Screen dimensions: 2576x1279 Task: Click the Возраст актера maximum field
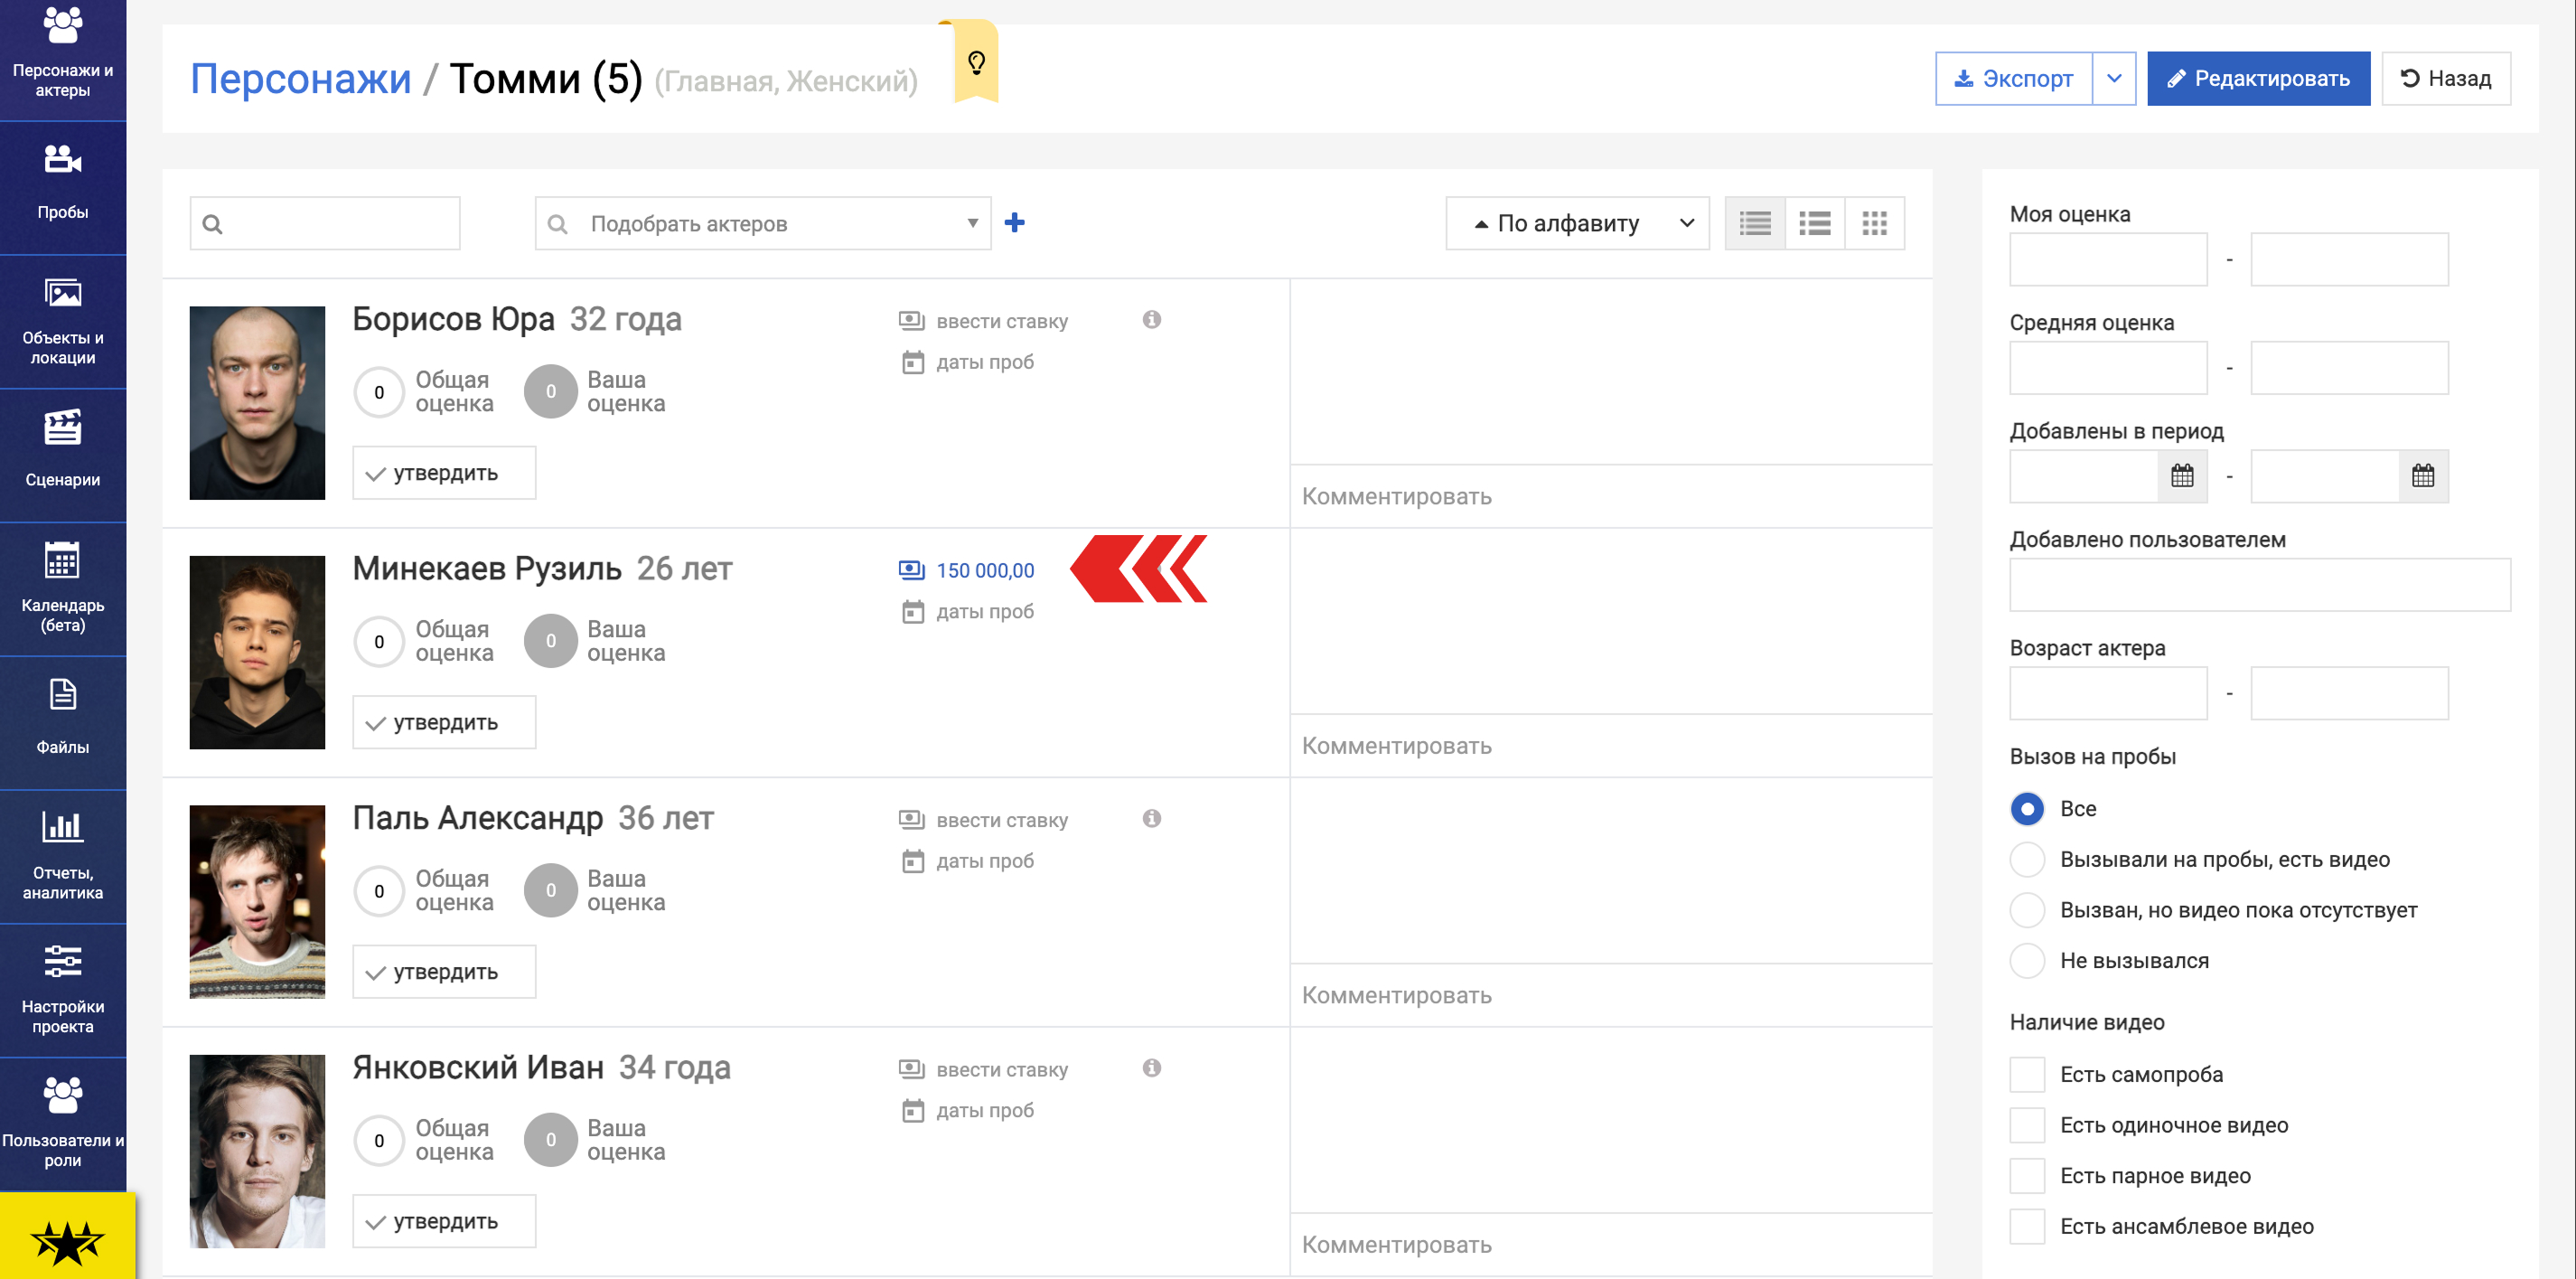coord(2349,694)
